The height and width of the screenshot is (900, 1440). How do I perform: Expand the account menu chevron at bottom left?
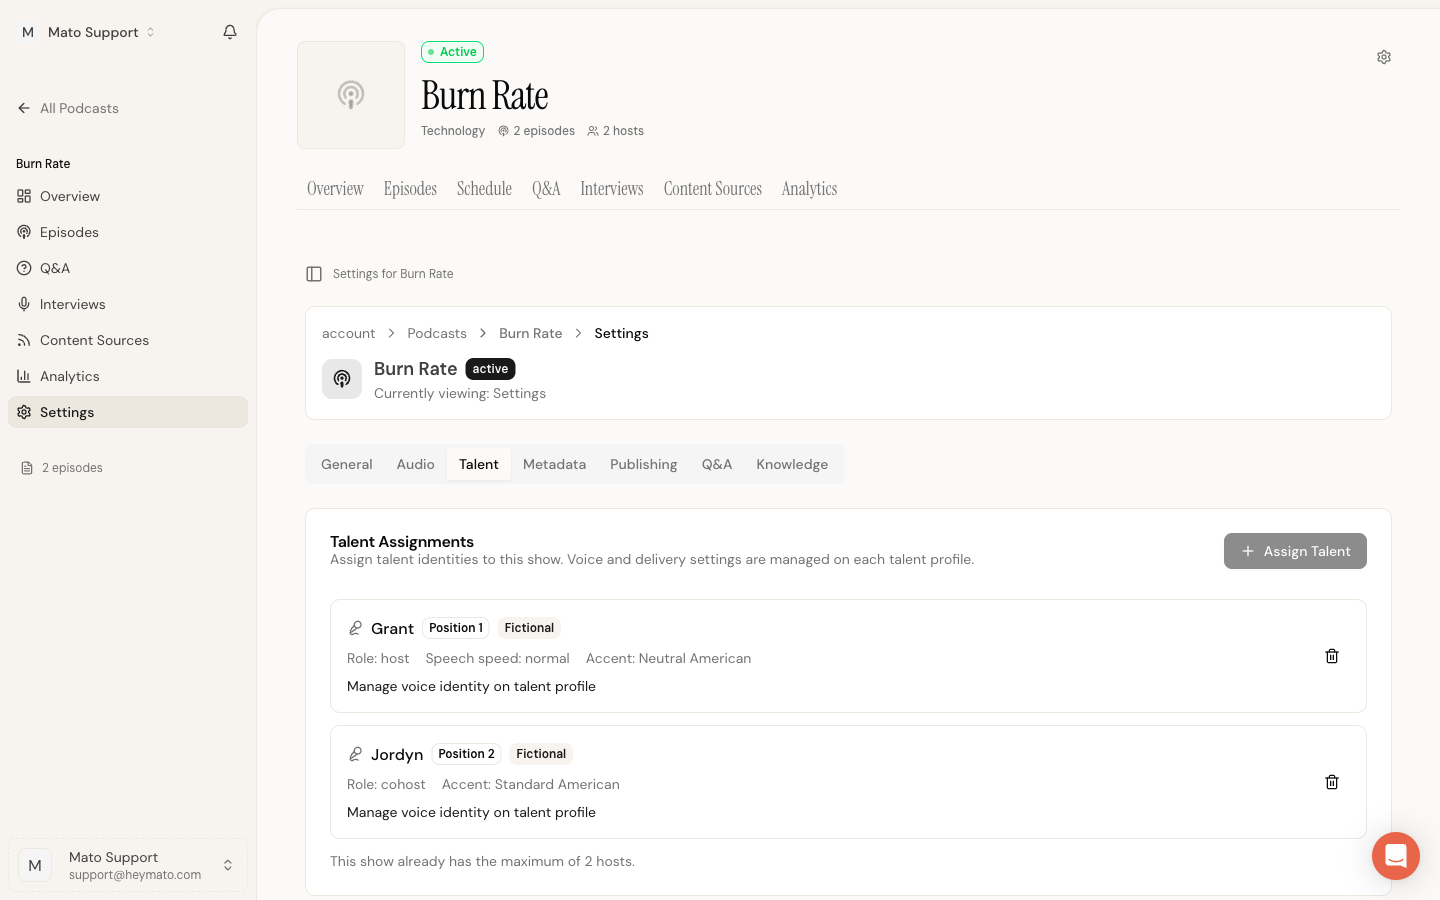[x=228, y=865]
